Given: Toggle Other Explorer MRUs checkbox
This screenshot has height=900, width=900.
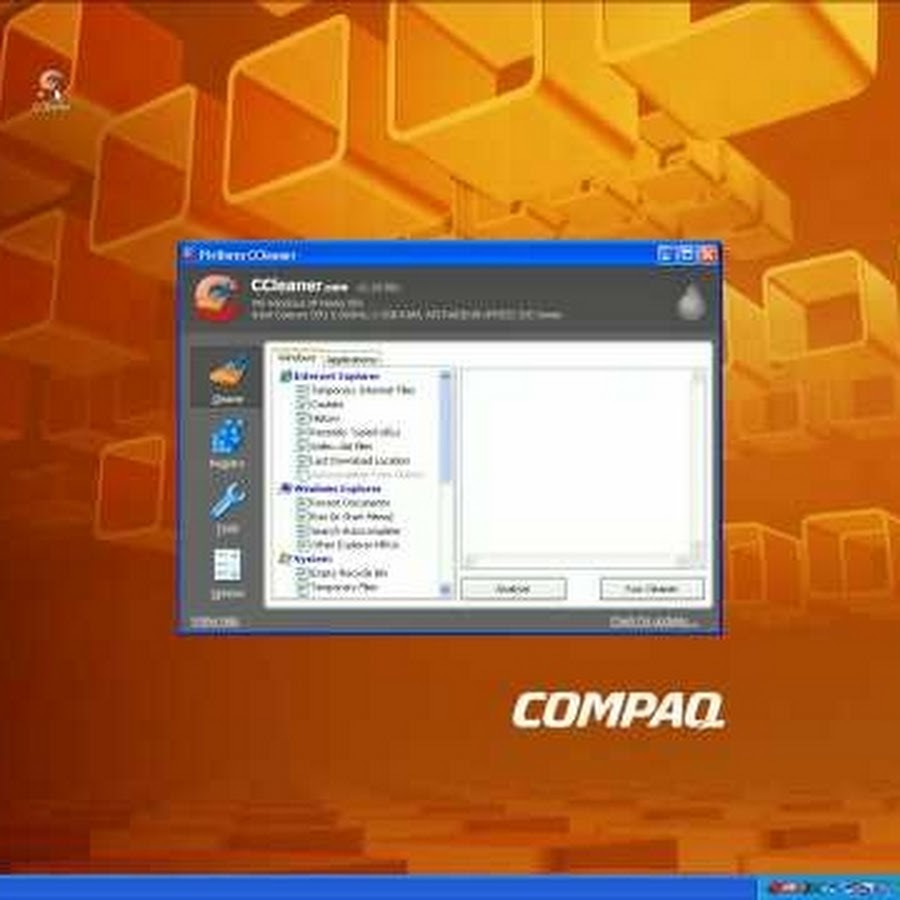Looking at the screenshot, I should tap(303, 545).
